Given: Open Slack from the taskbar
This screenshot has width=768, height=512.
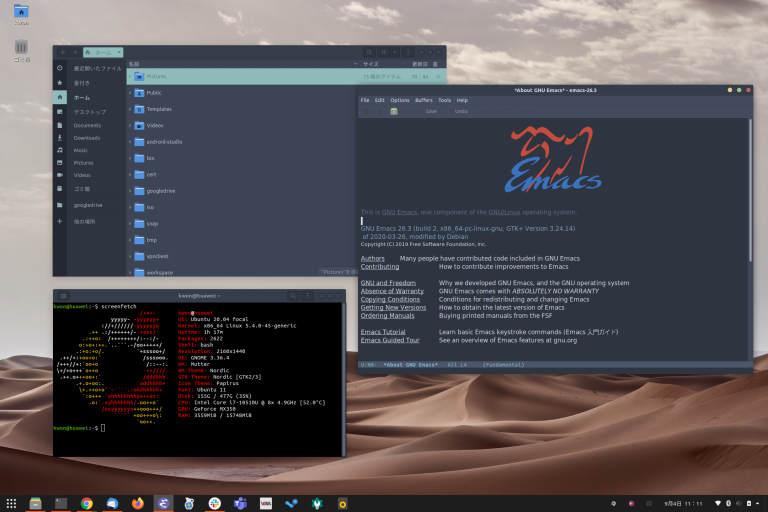Looking at the screenshot, I should [215, 503].
